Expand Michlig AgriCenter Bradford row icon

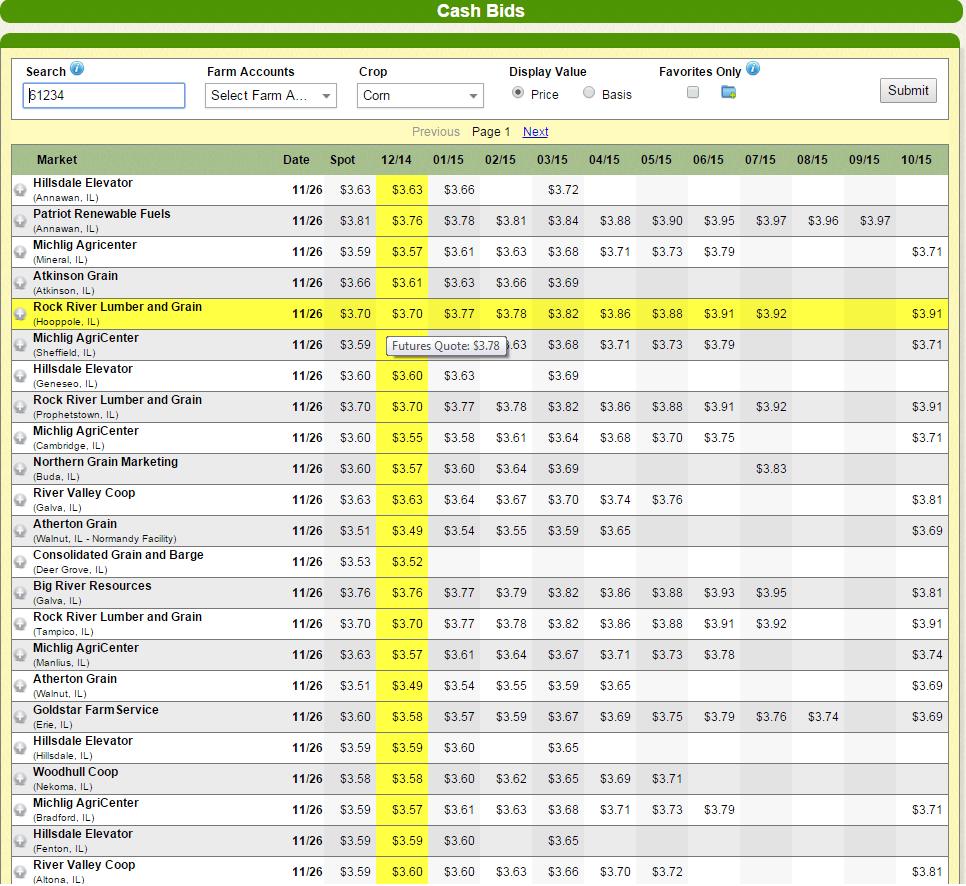coord(20,810)
